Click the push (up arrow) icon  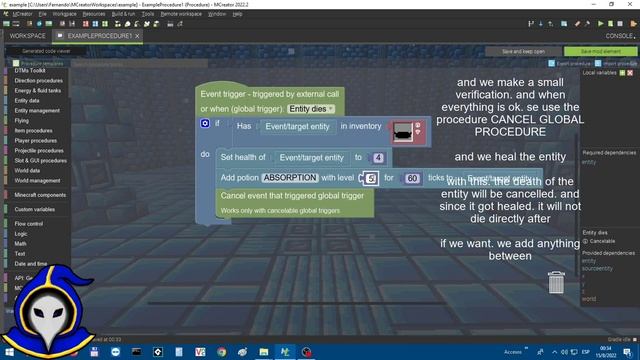coord(550,24)
